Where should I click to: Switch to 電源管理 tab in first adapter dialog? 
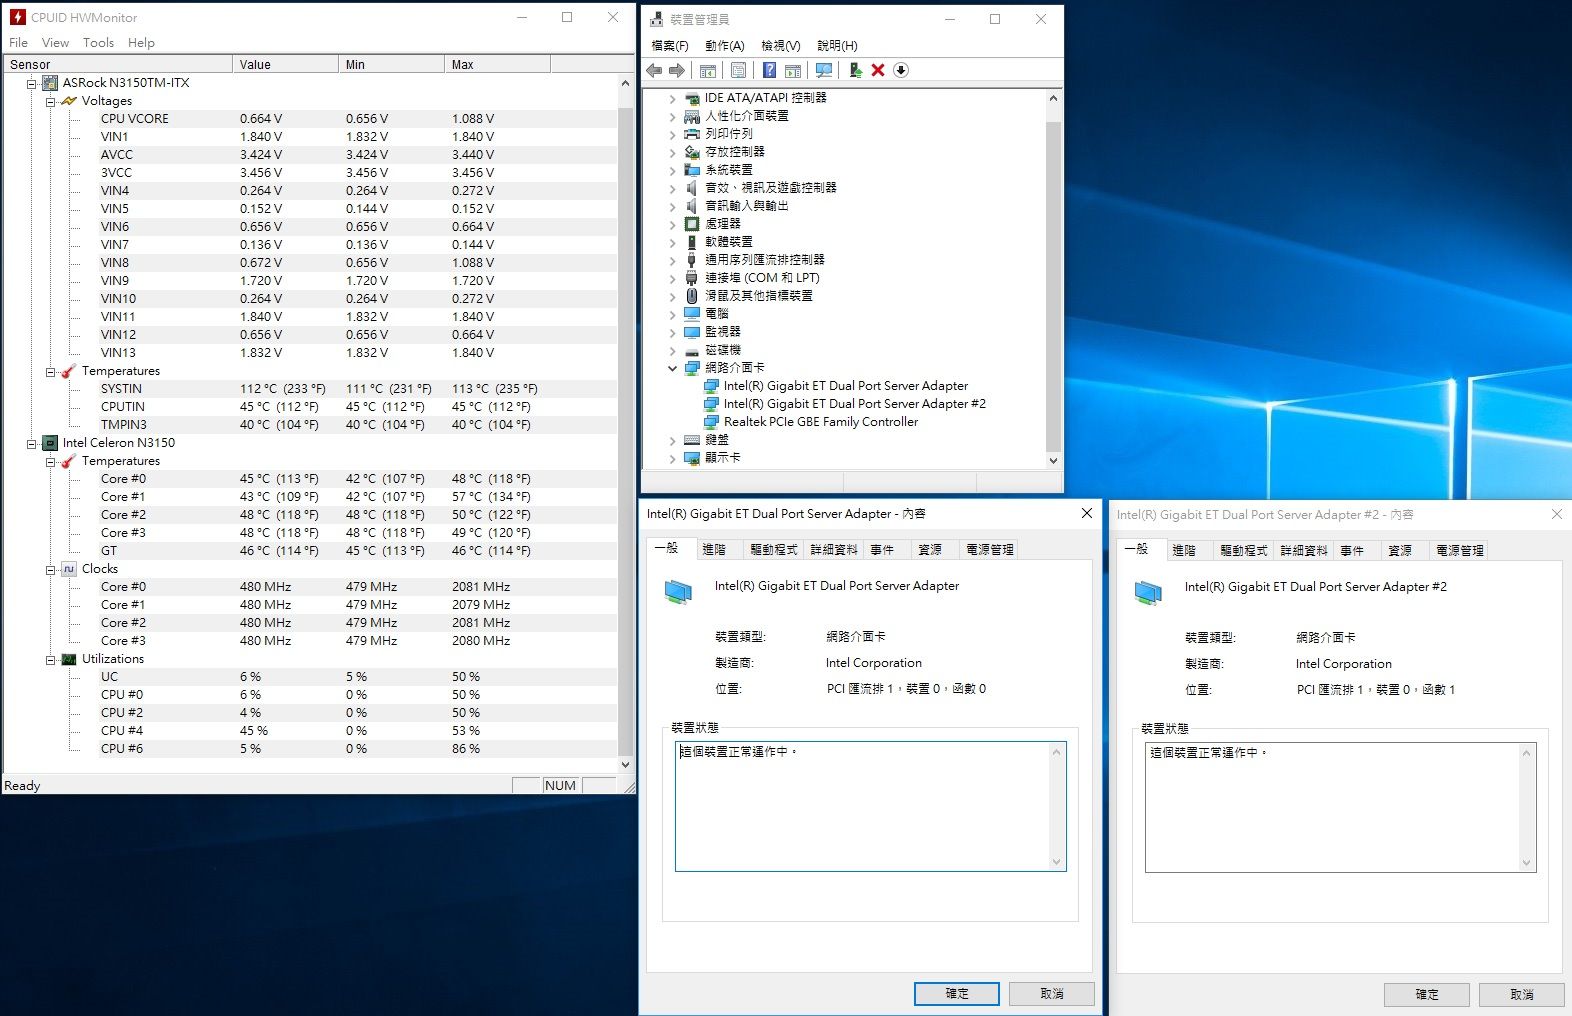click(x=990, y=550)
